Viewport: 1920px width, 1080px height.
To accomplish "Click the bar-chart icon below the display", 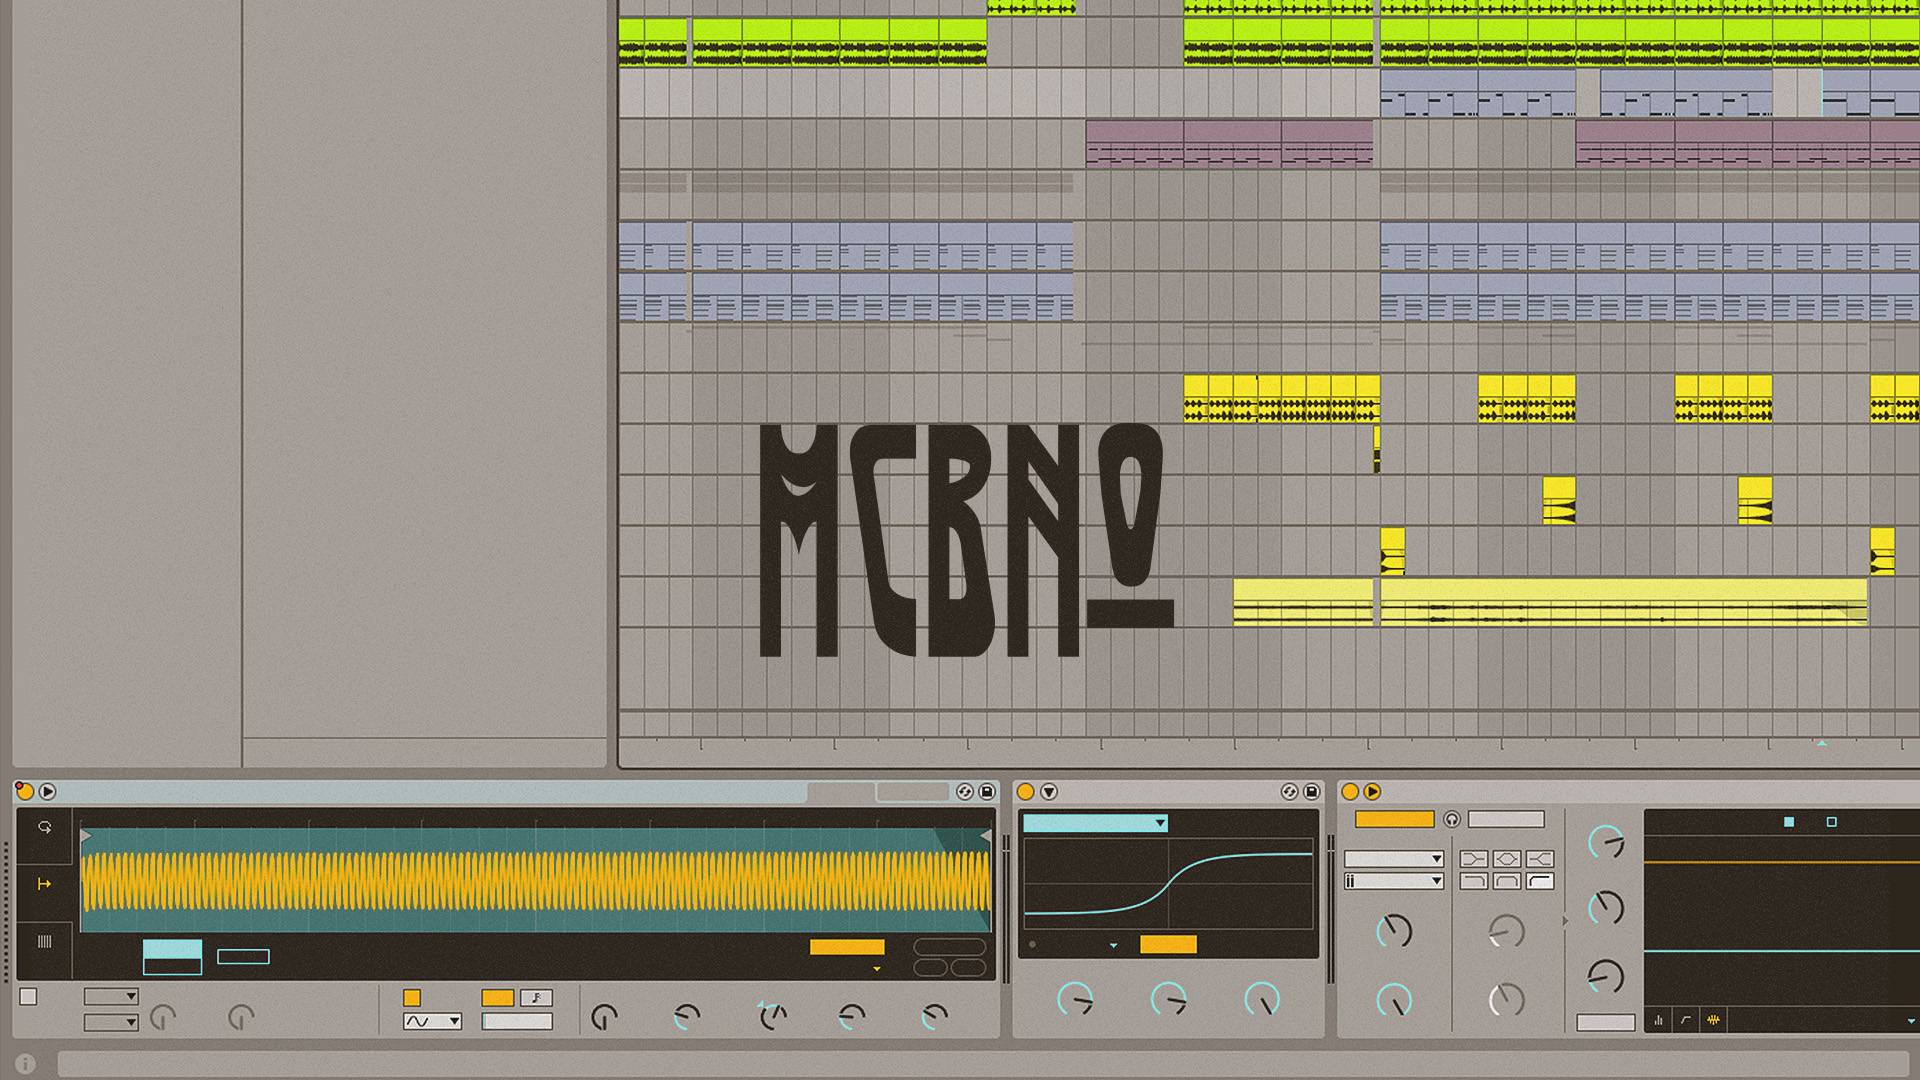I will point(1659,1021).
